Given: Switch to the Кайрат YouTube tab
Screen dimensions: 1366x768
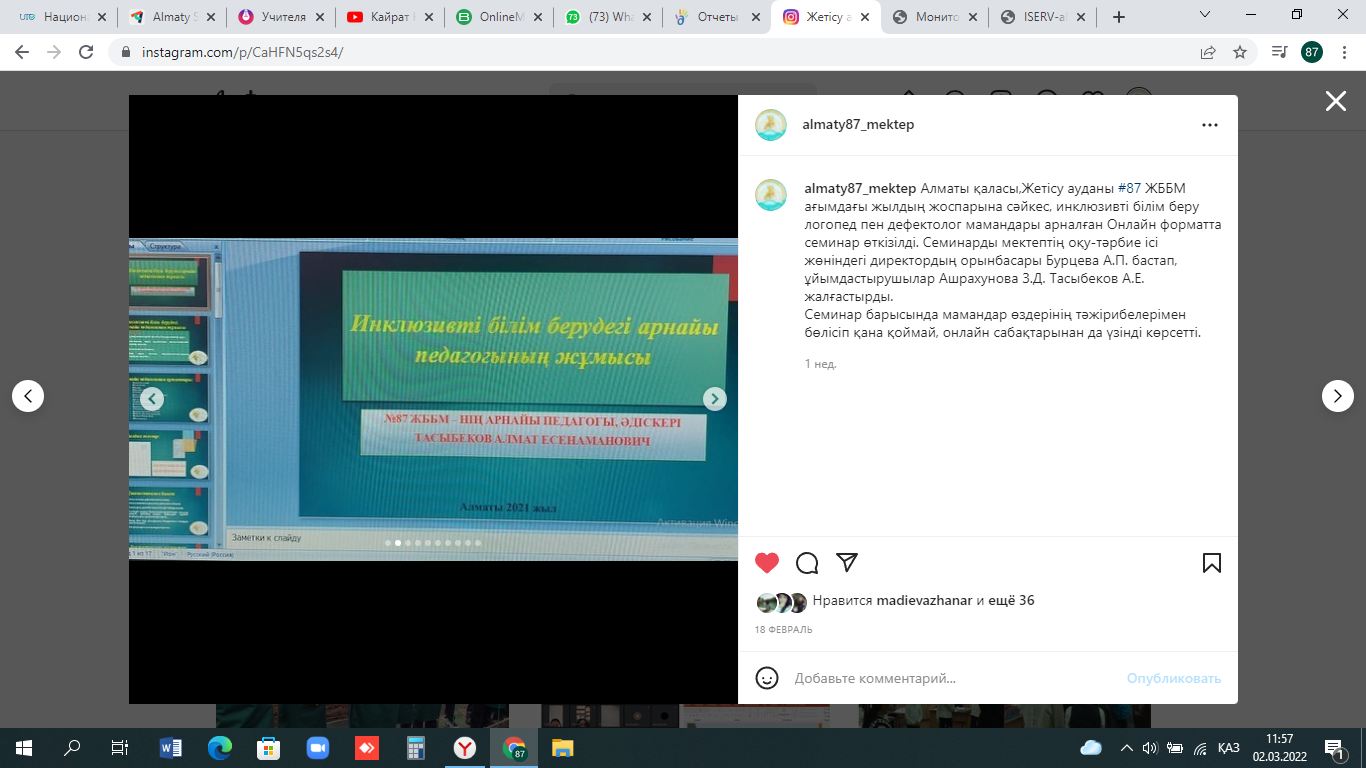Looking at the screenshot, I should tap(390, 17).
